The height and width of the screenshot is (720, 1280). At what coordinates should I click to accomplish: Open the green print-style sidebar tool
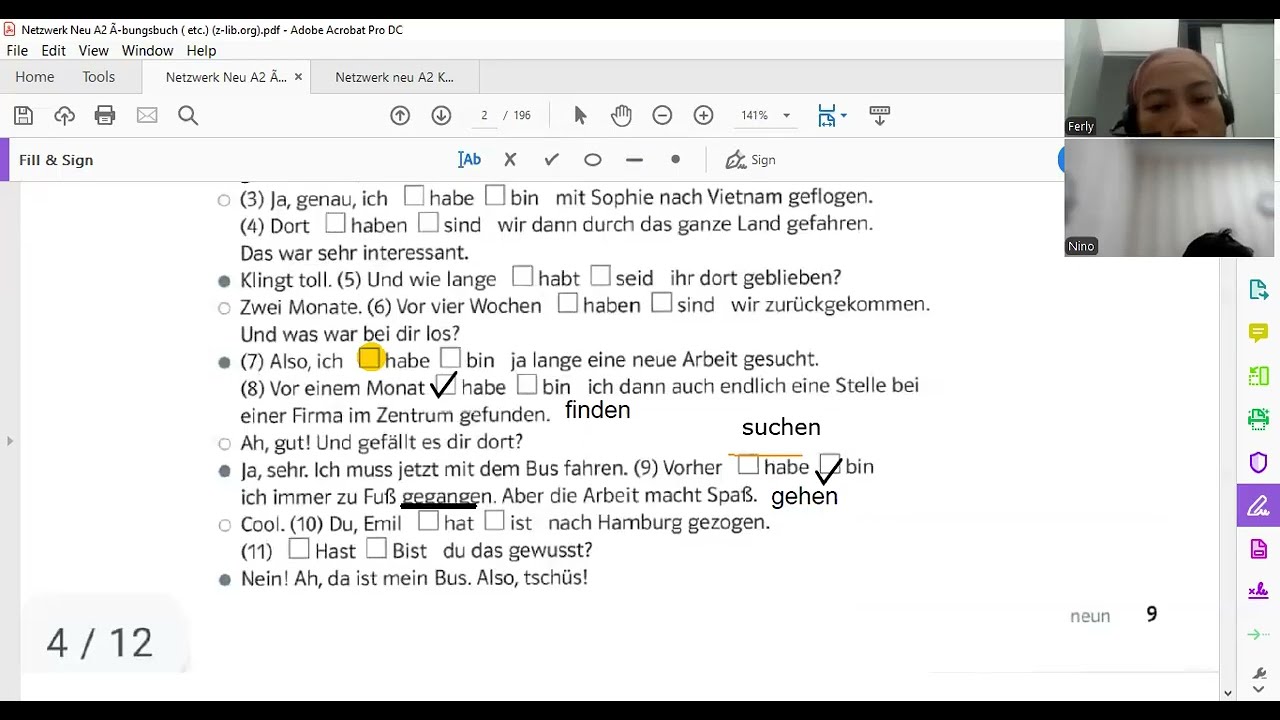(1259, 419)
